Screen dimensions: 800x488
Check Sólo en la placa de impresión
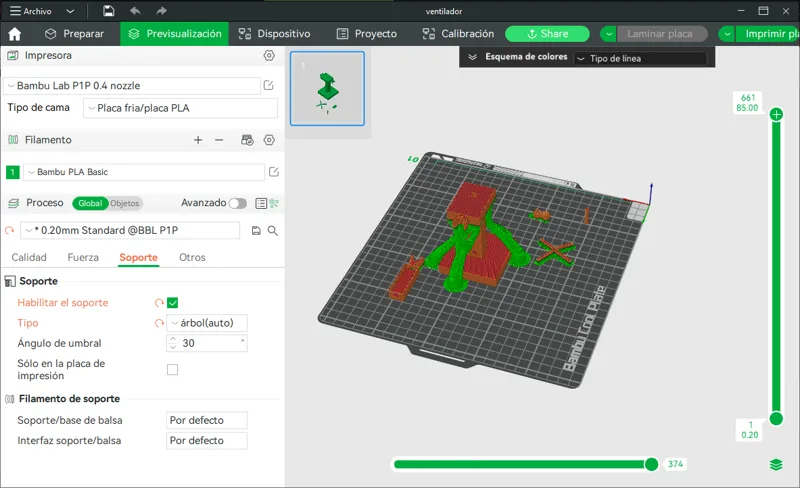pos(172,370)
